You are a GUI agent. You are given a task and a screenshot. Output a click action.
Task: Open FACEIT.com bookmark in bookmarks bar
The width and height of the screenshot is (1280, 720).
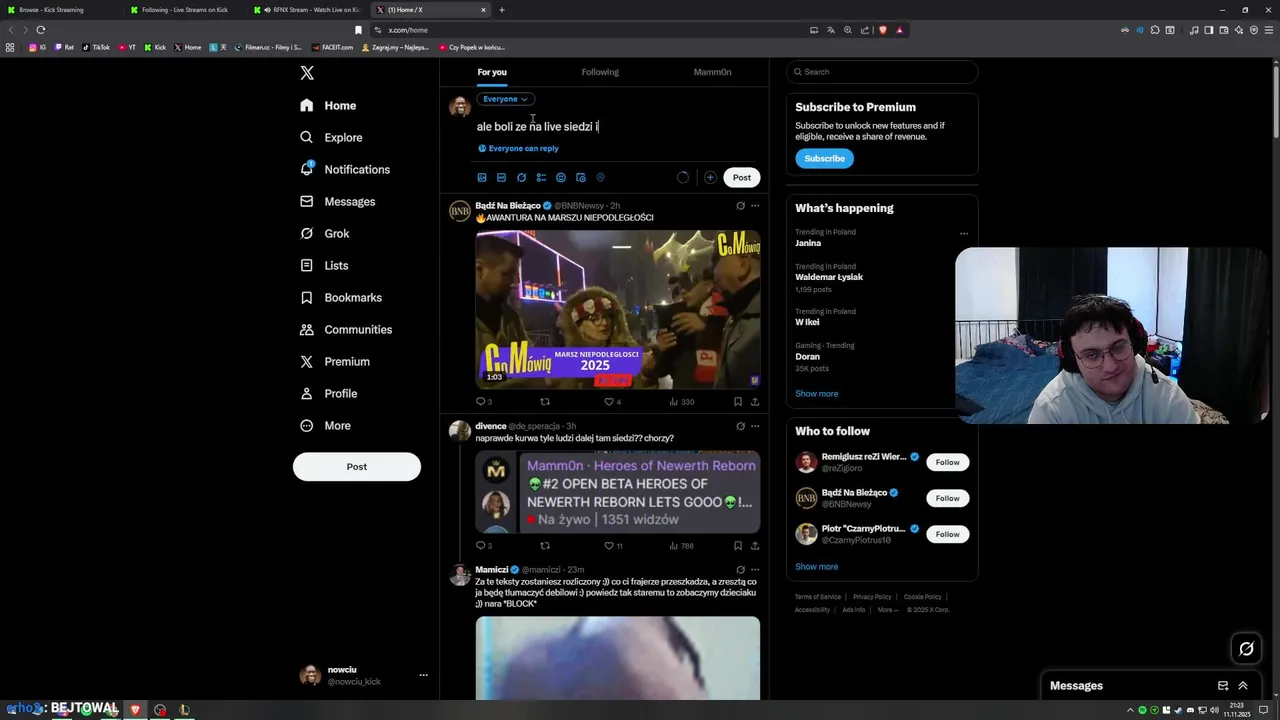pos(332,47)
